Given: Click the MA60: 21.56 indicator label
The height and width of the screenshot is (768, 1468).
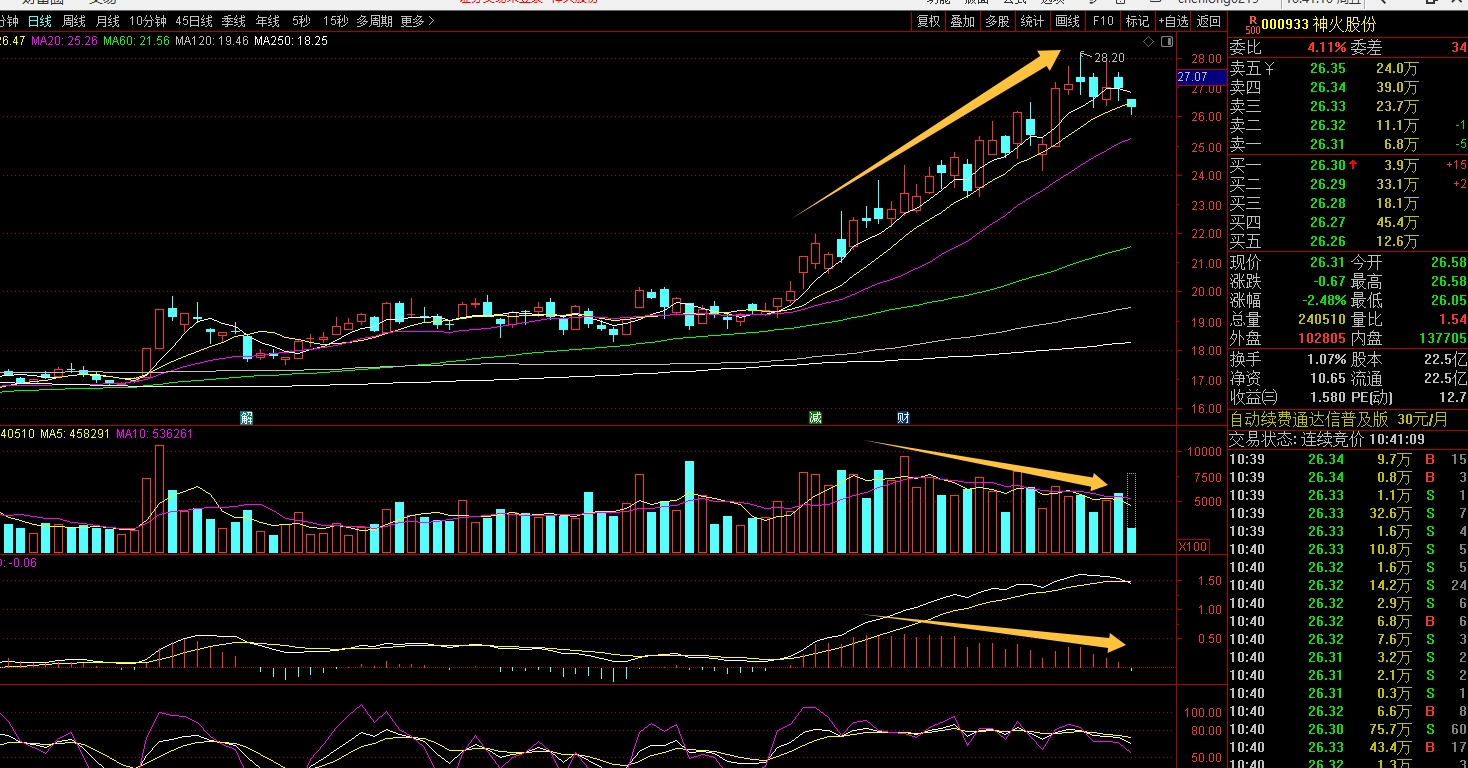Looking at the screenshot, I should pyautogui.click(x=137, y=41).
